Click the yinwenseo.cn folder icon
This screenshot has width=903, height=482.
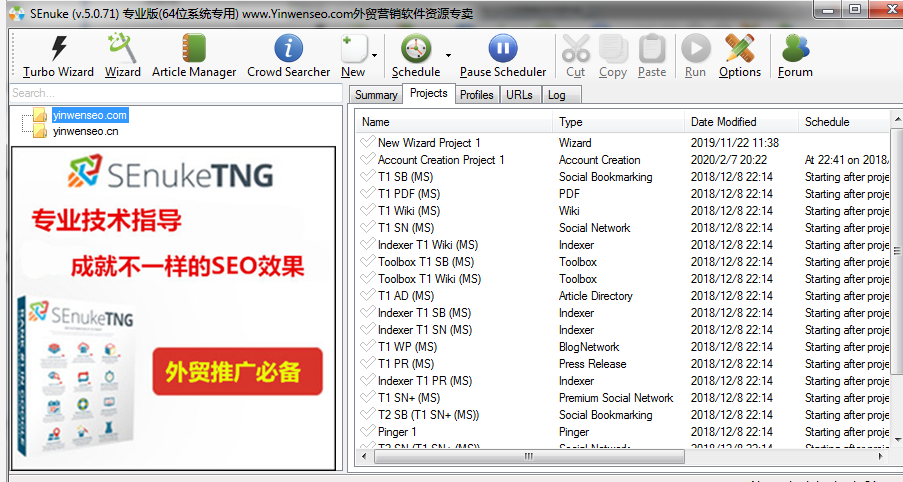(40, 131)
